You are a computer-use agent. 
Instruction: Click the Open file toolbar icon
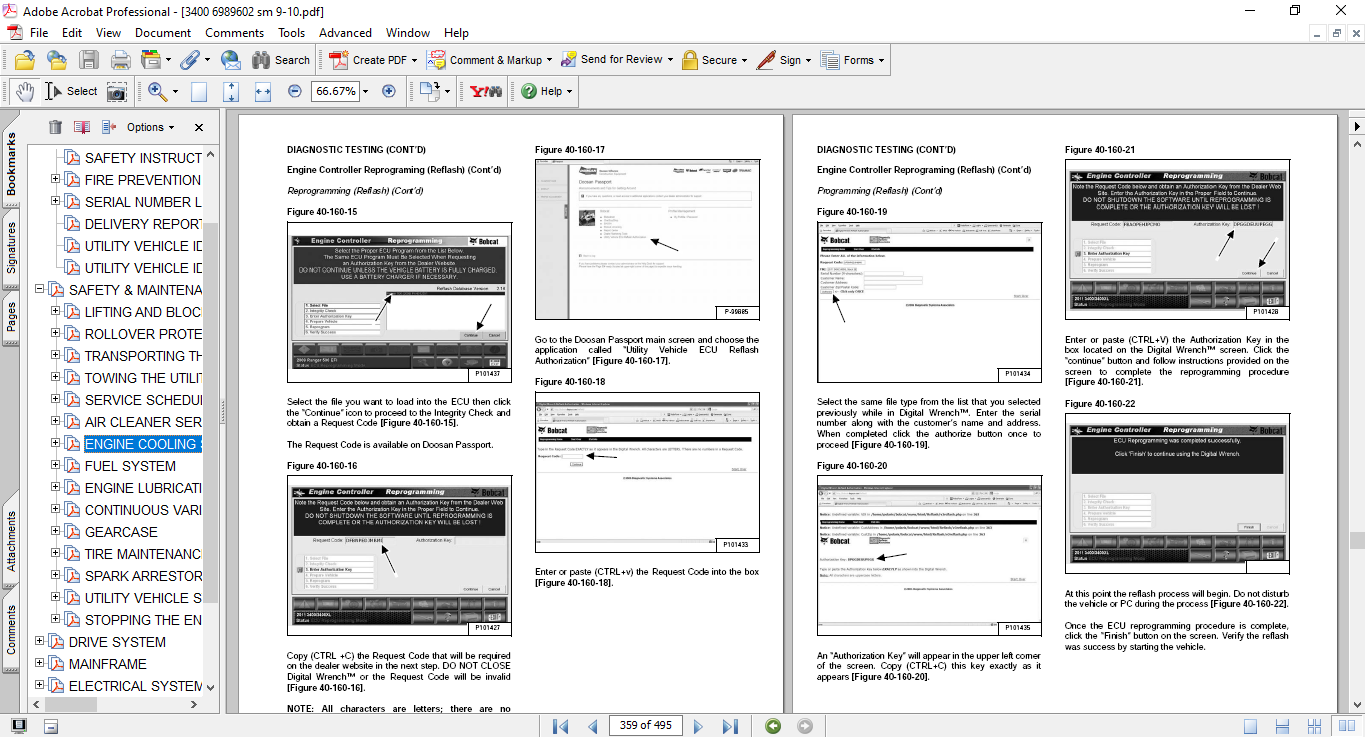click(25, 60)
